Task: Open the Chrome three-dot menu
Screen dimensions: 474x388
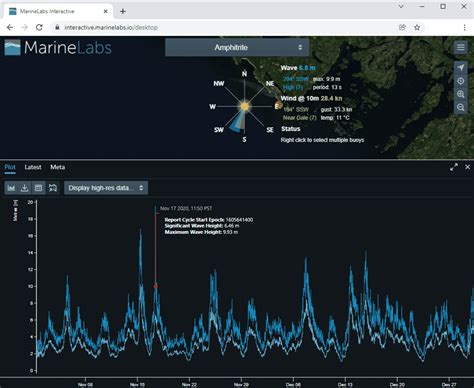Action: pyautogui.click(x=465, y=28)
